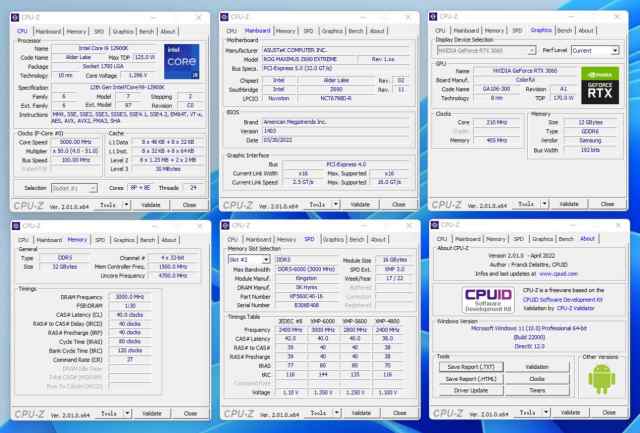The image size is (640, 433).
Task: Click the Validation button in Tools group
Action: [537, 367]
